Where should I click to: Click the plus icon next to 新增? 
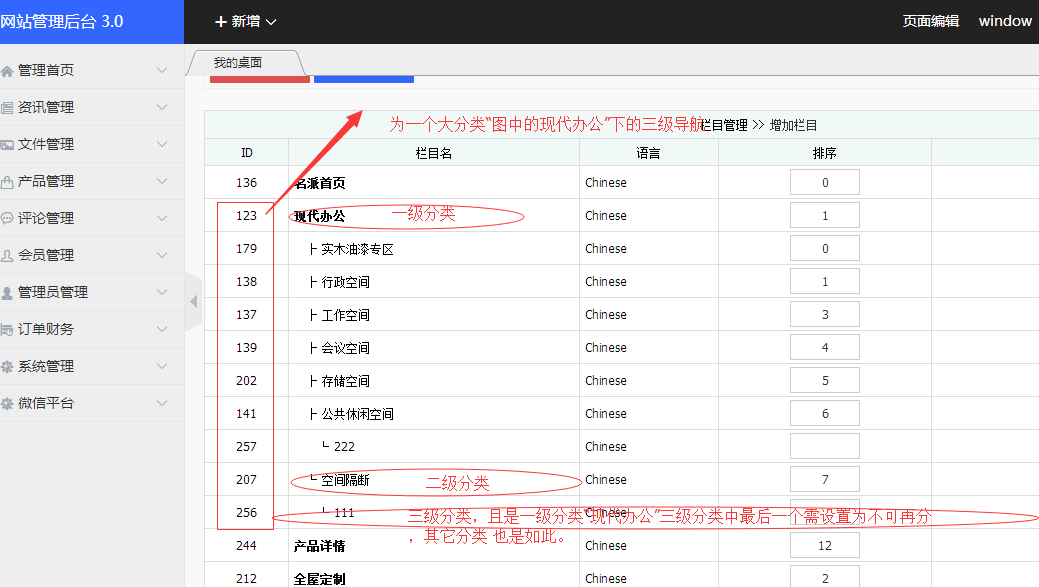pyautogui.click(x=221, y=22)
